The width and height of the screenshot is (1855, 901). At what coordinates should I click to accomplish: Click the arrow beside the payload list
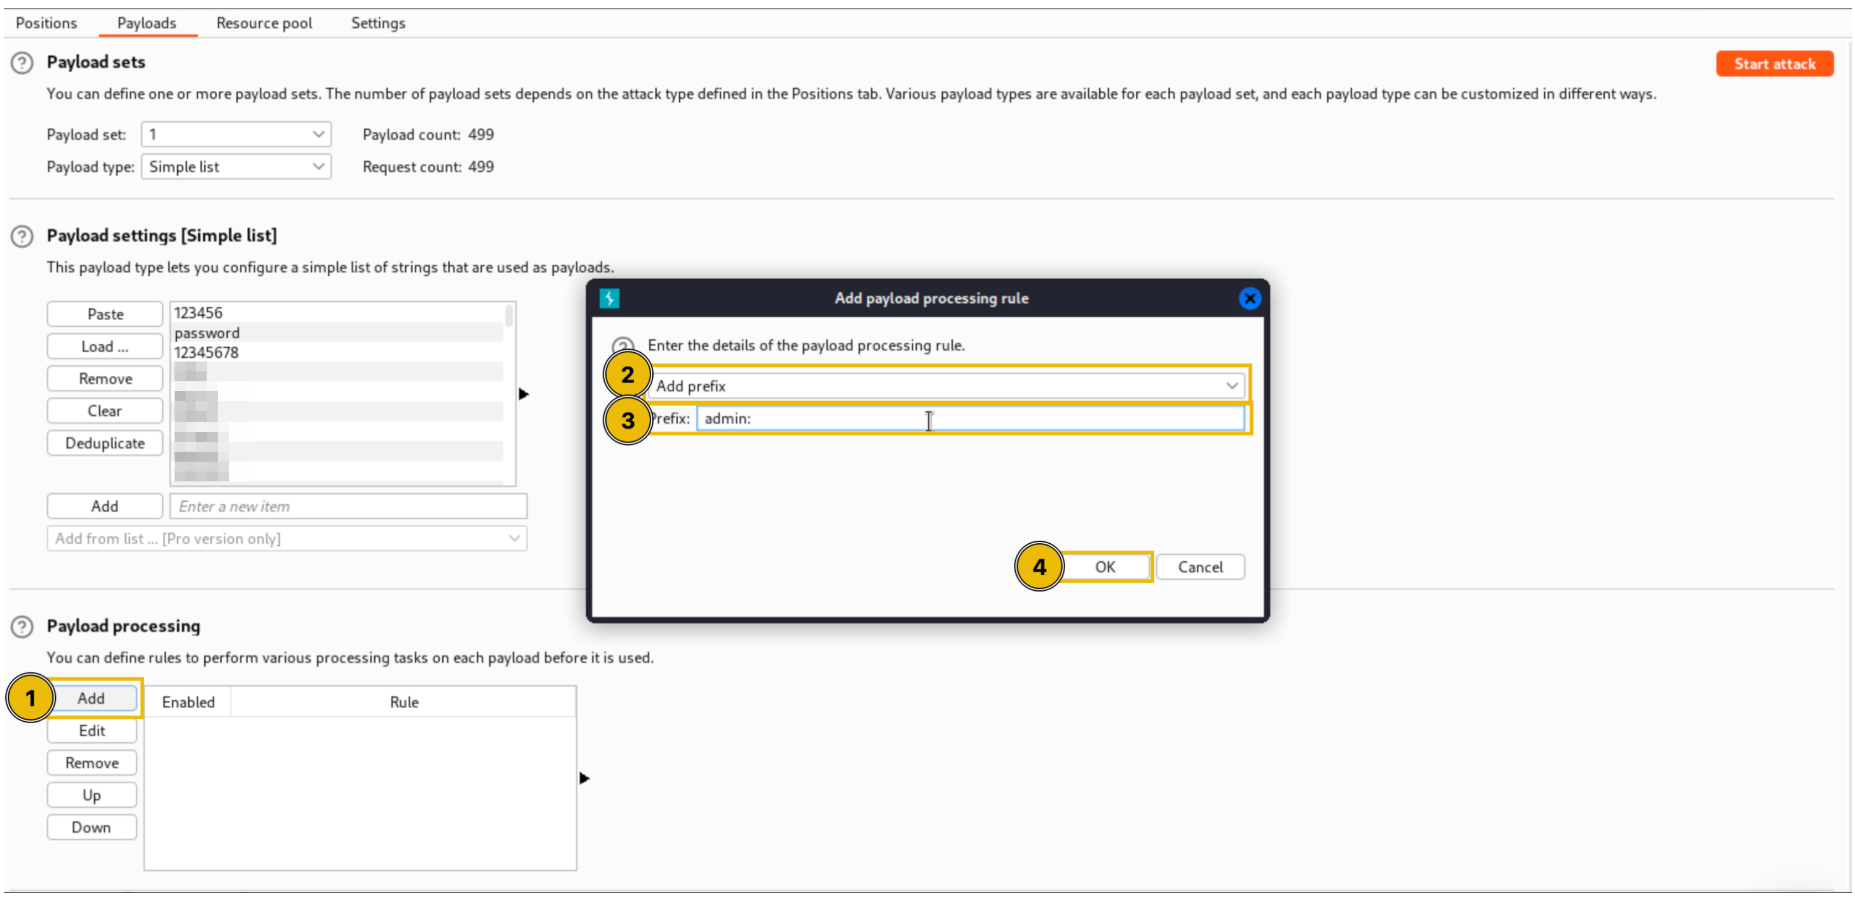[523, 394]
